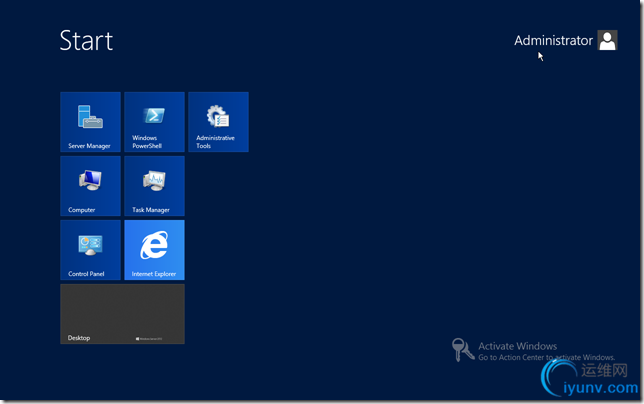Switch to the Desktop tile
The image size is (644, 404).
[122, 314]
